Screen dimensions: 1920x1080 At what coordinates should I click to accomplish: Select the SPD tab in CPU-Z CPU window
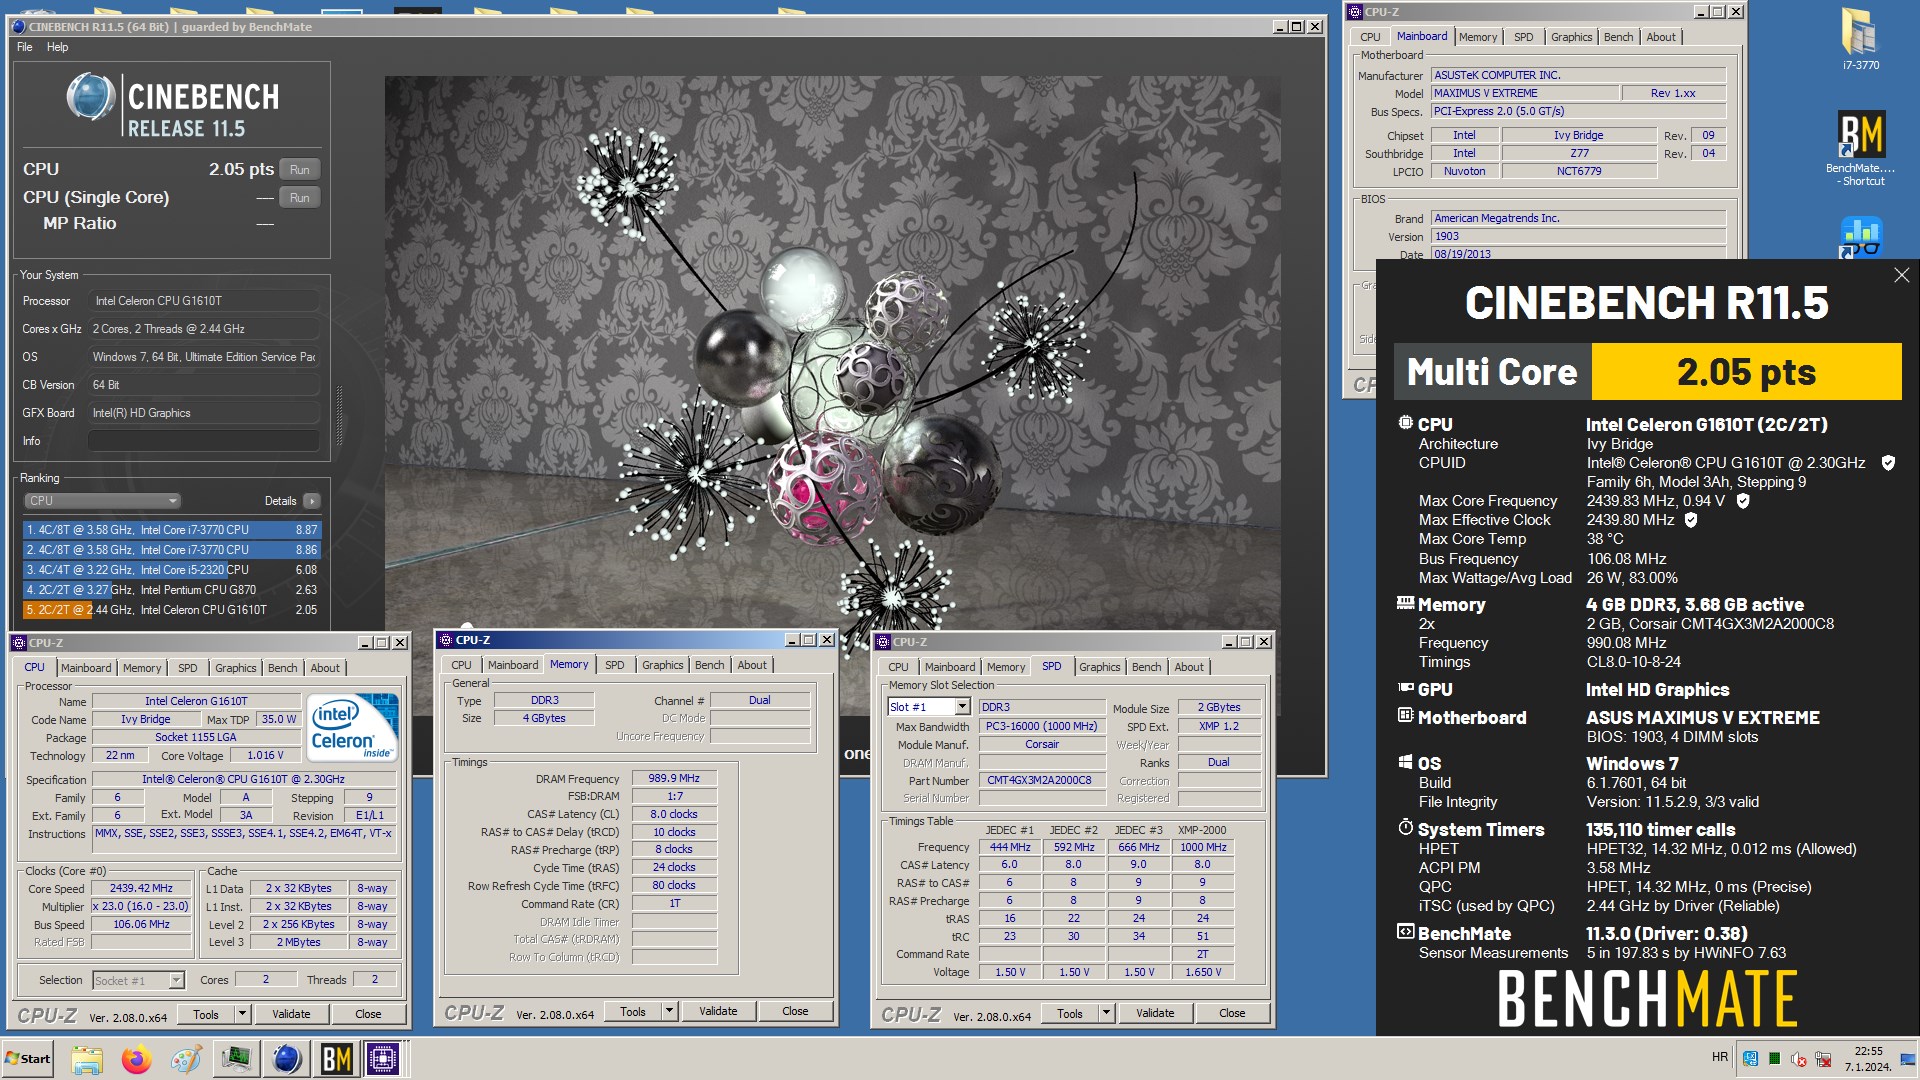pos(187,668)
